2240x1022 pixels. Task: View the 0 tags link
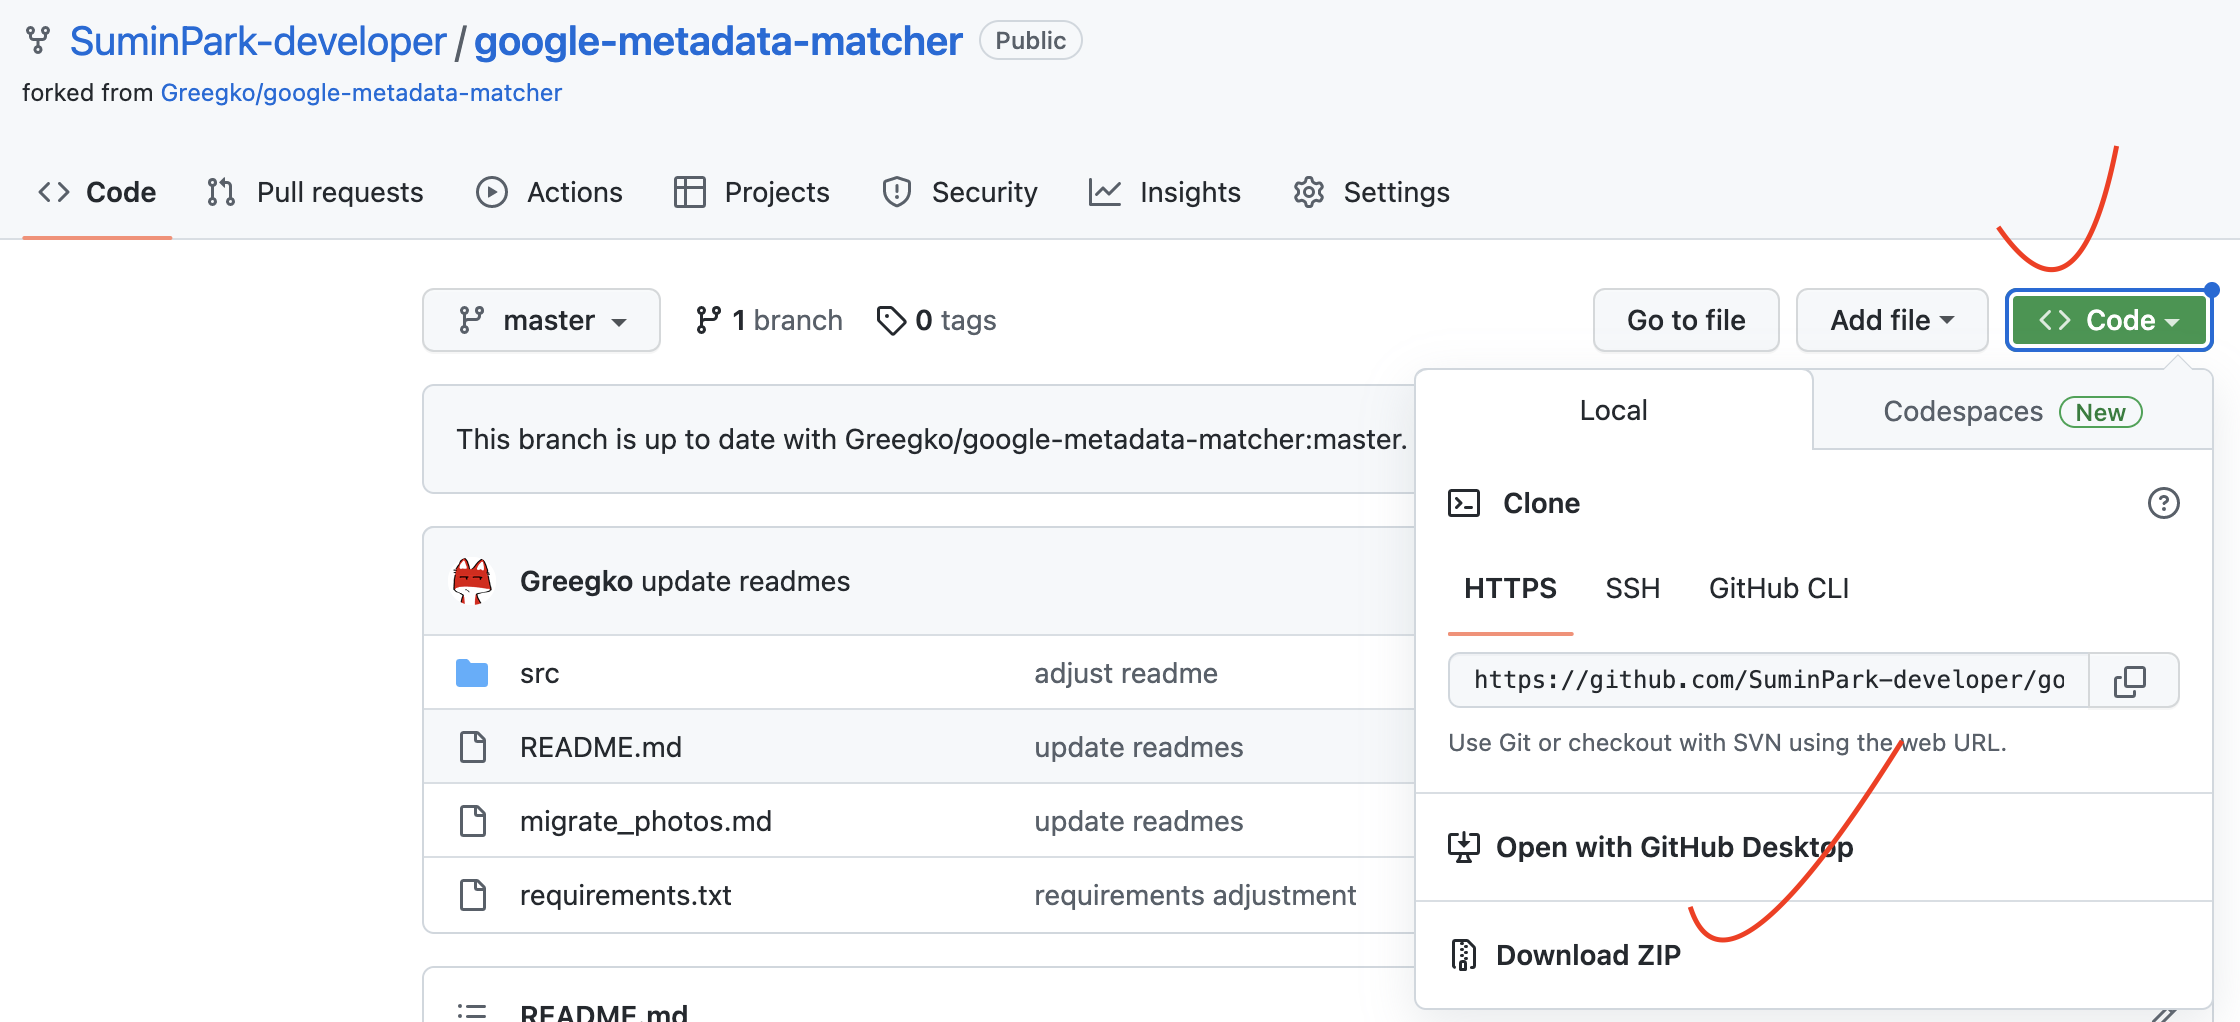pyautogui.click(x=936, y=320)
